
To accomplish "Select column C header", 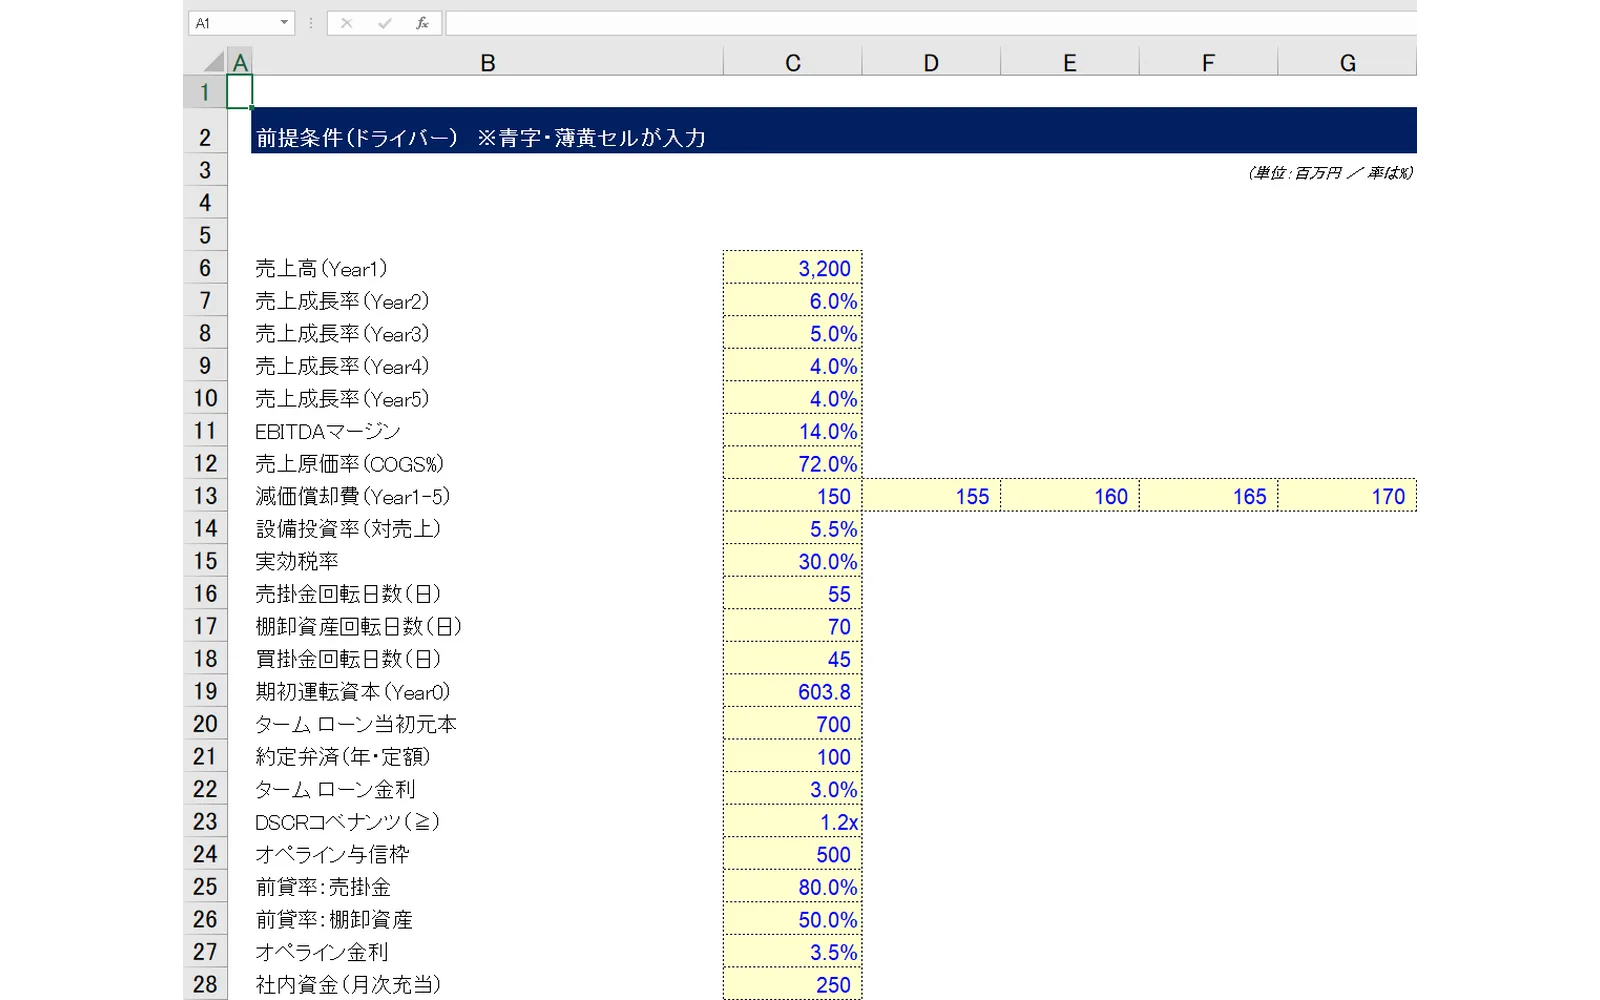I will [x=792, y=63].
